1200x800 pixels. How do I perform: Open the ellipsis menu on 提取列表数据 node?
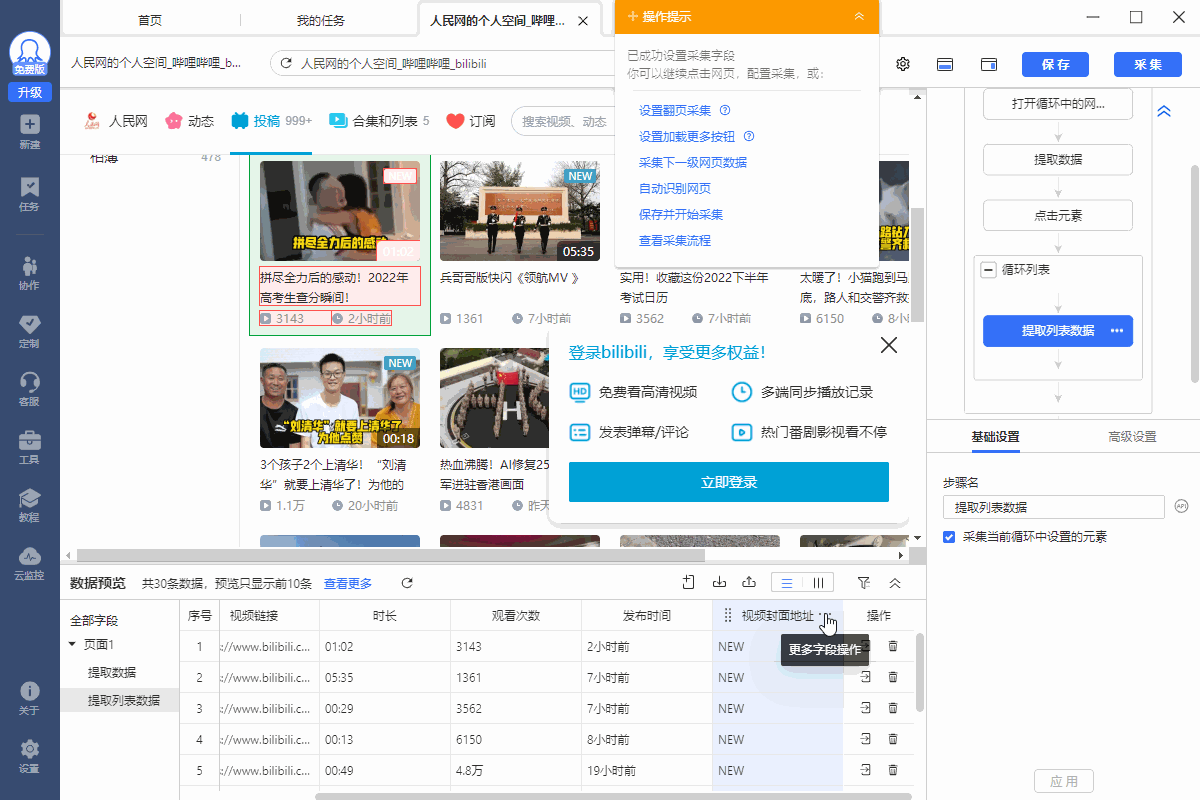[1117, 331]
